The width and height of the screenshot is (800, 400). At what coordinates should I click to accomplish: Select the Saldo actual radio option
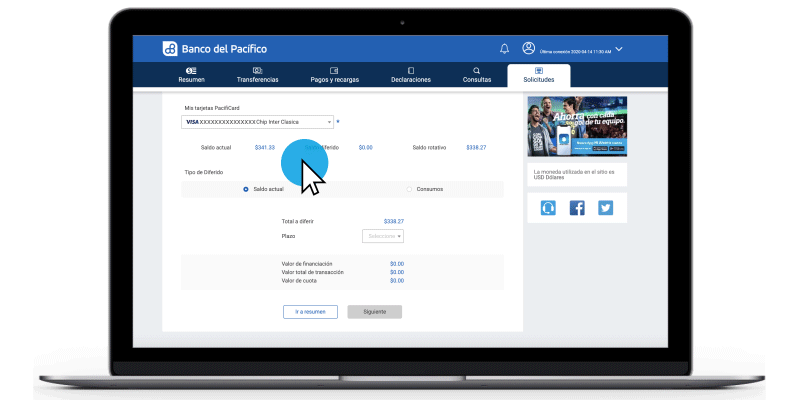[246, 189]
